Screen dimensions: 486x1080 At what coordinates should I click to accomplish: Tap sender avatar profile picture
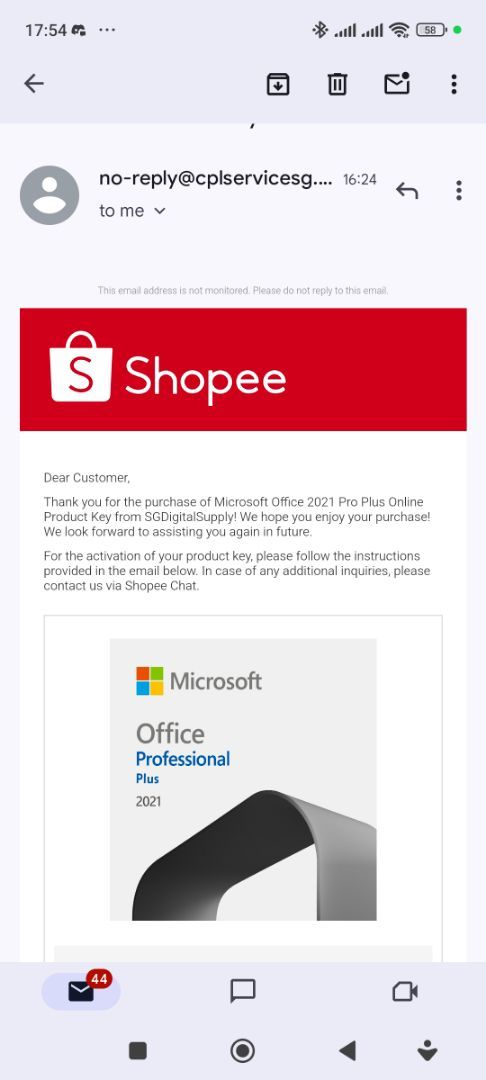tap(50, 195)
